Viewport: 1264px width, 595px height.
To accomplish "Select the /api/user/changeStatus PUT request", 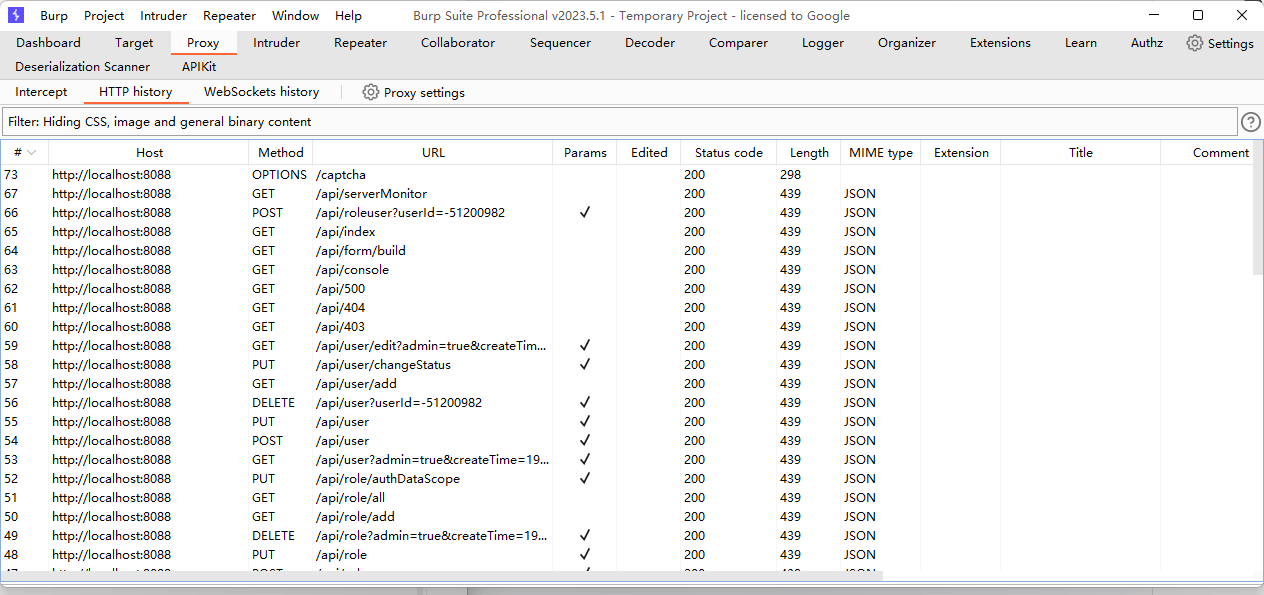I will (626, 365).
